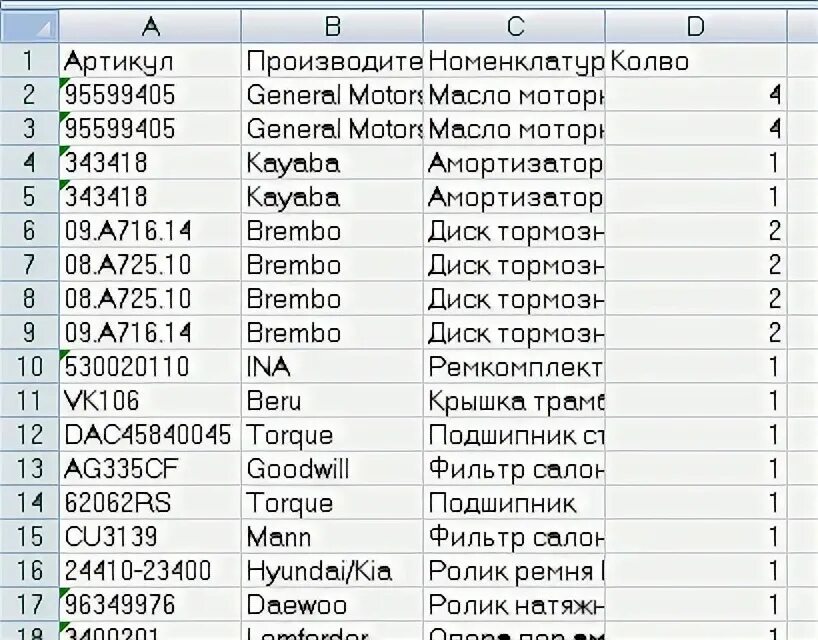This screenshot has height=640, width=818.
Task: Select column B header
Action: [x=332, y=26]
